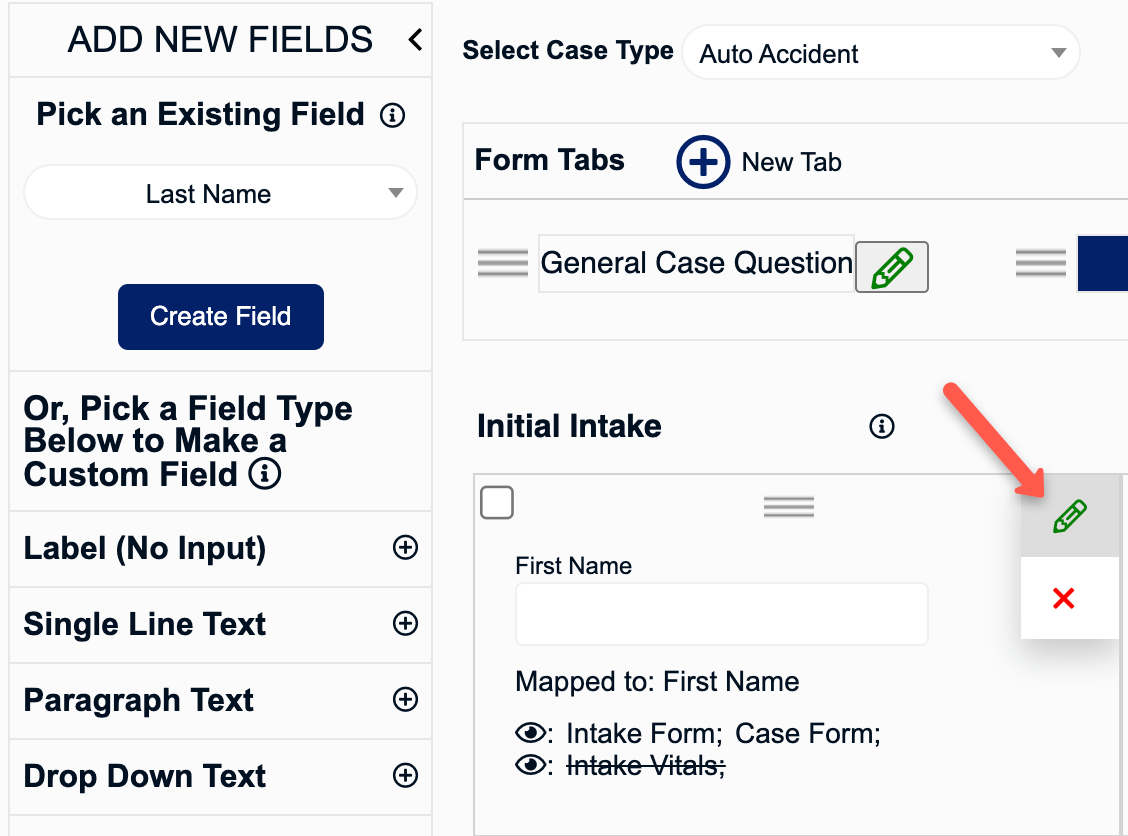1128x836 pixels.
Task: Open the edit pencil for General Case Question tab
Action: coord(891,266)
